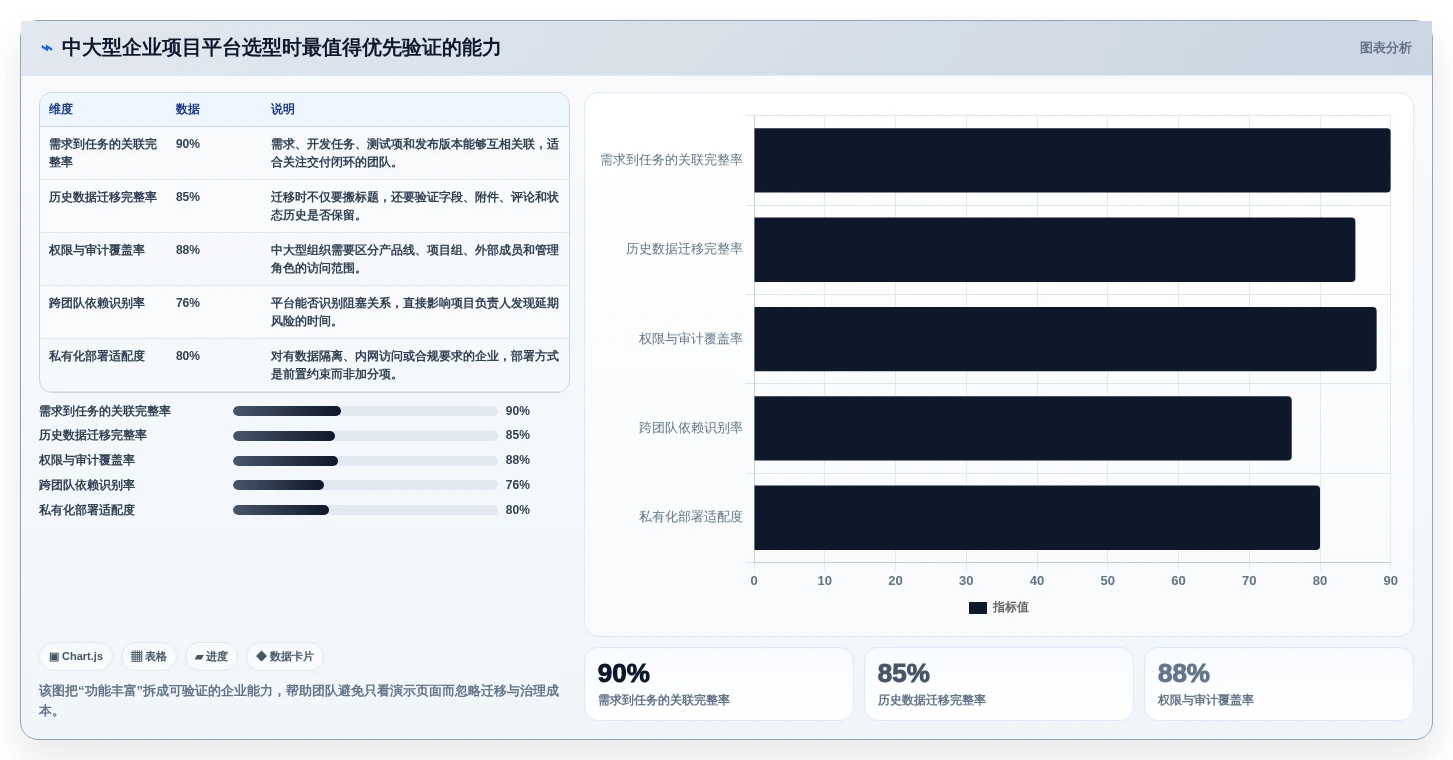Click the x-axis tick label 50

[x=1108, y=581]
